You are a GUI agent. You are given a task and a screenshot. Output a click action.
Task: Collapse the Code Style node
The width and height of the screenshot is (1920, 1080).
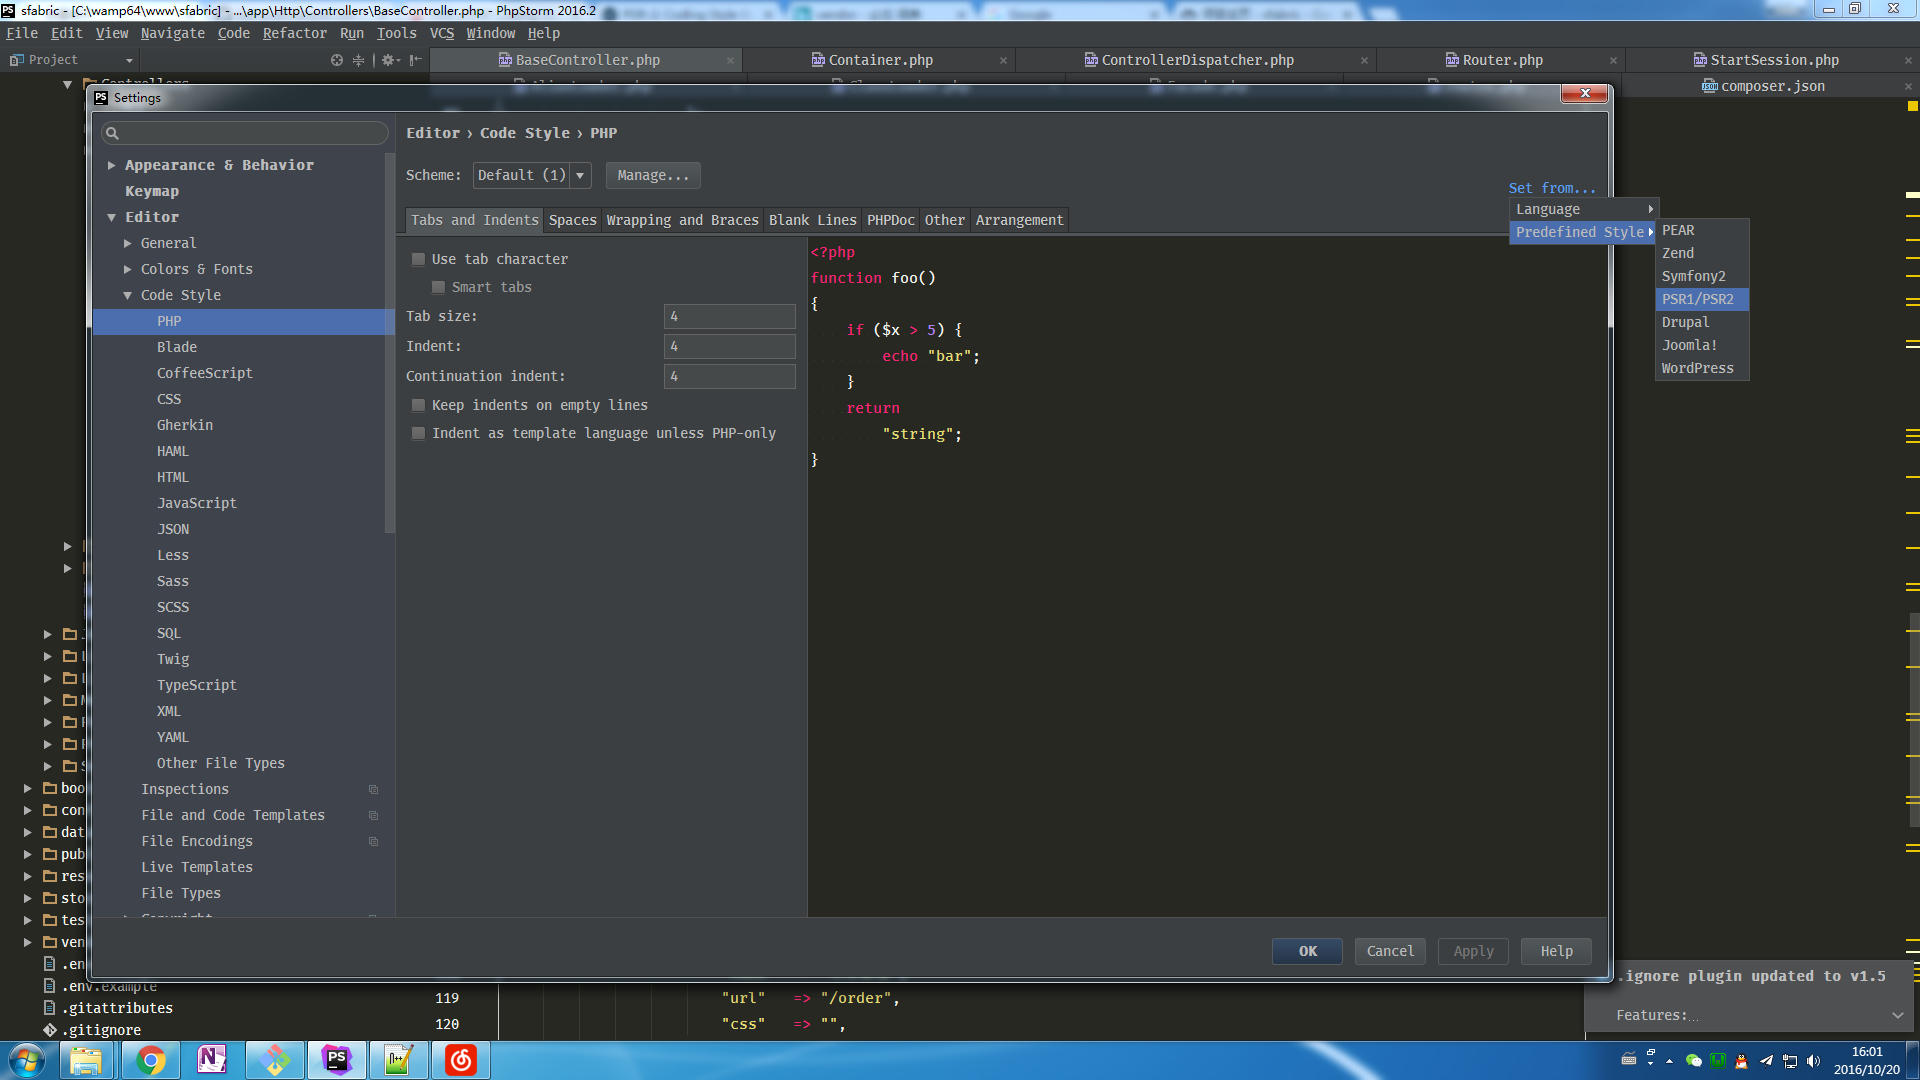click(x=128, y=295)
